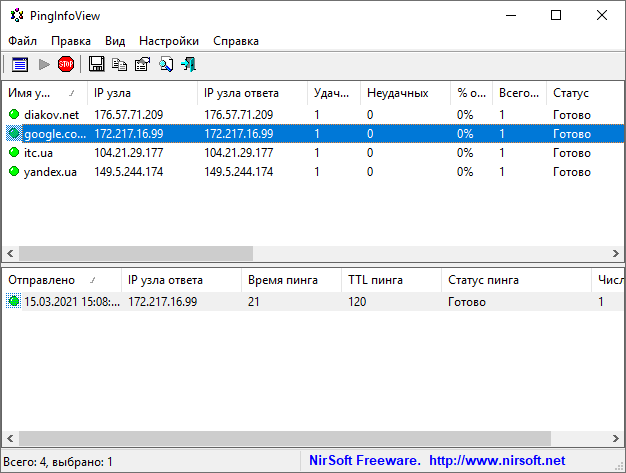Open the Справка menu
Screen dimensions: 626x473
pyautogui.click(x=236, y=41)
